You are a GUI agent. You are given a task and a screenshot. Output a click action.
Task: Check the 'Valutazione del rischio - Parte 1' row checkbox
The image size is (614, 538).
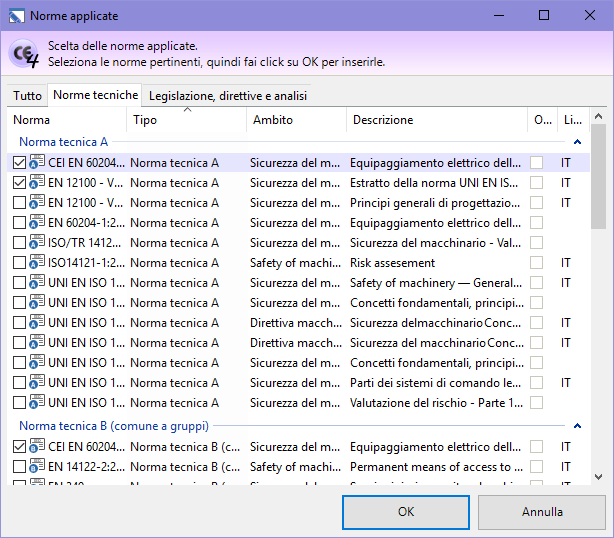point(19,402)
